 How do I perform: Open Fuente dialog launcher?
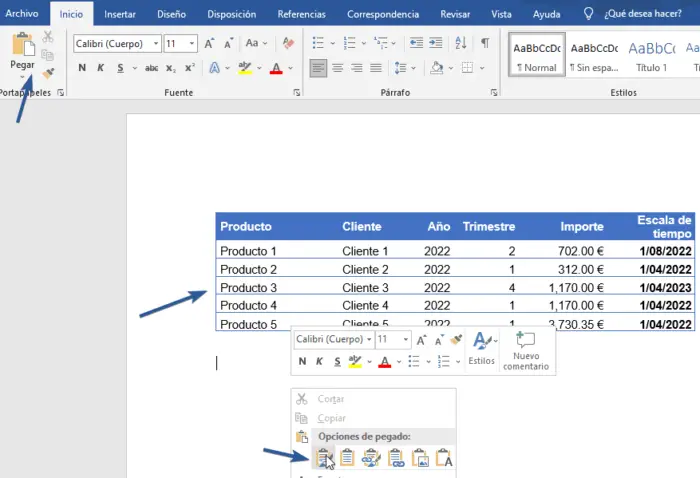(297, 92)
